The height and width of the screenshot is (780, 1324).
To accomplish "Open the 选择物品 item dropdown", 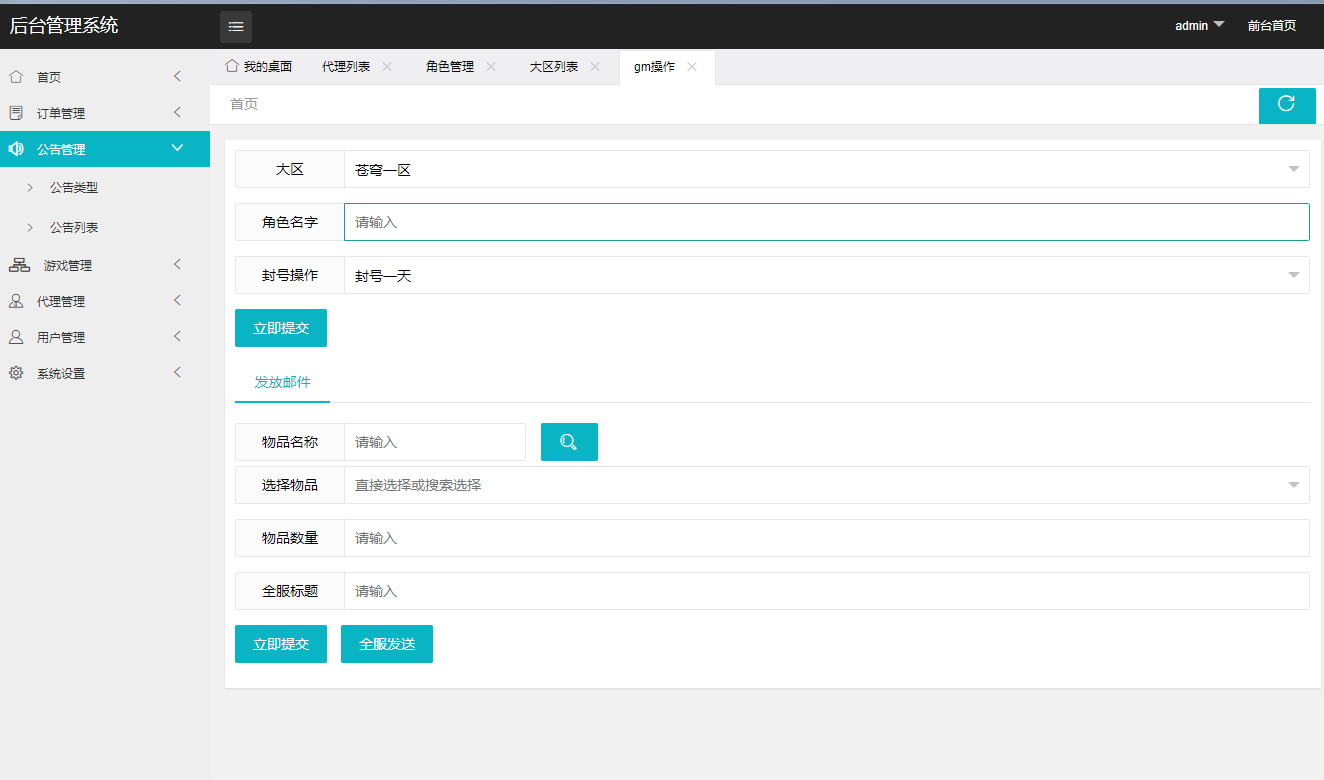I will (x=827, y=485).
